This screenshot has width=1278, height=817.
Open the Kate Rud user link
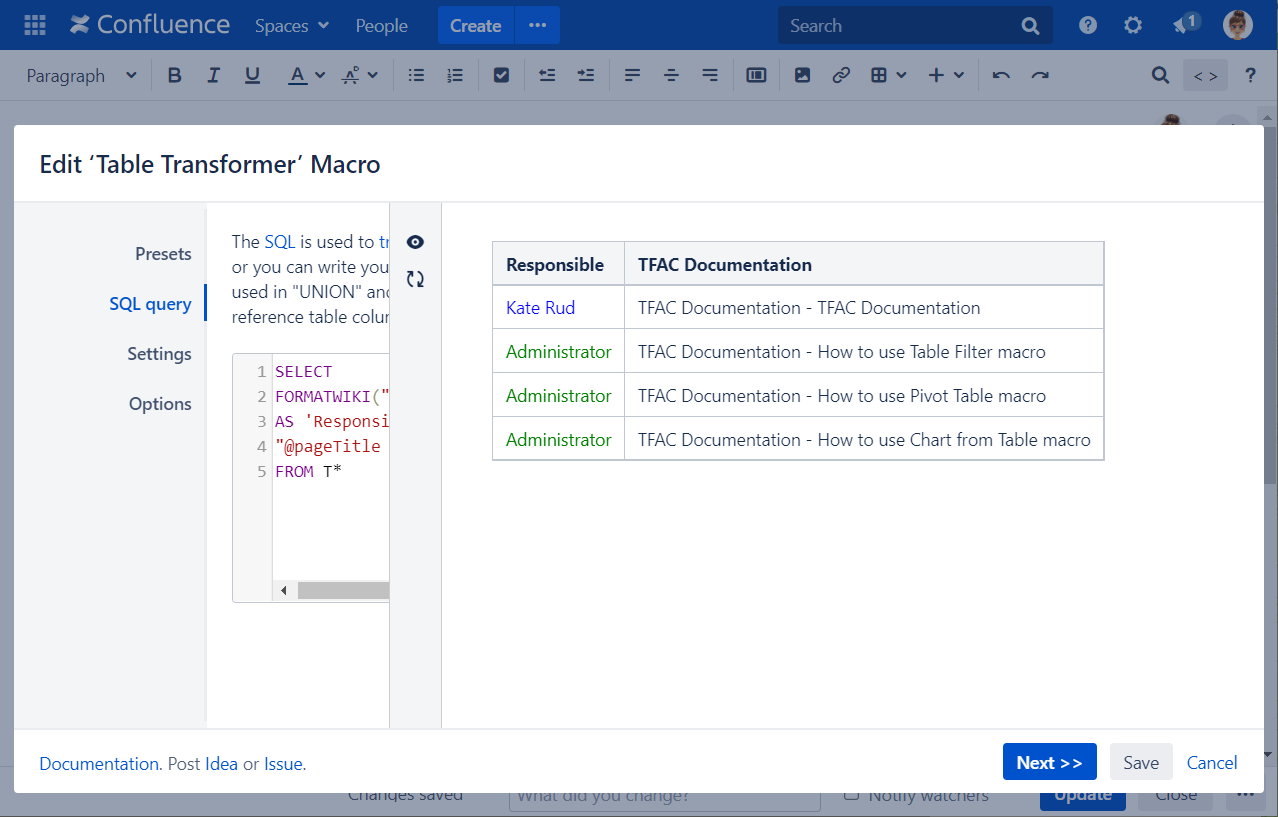pyautogui.click(x=540, y=308)
